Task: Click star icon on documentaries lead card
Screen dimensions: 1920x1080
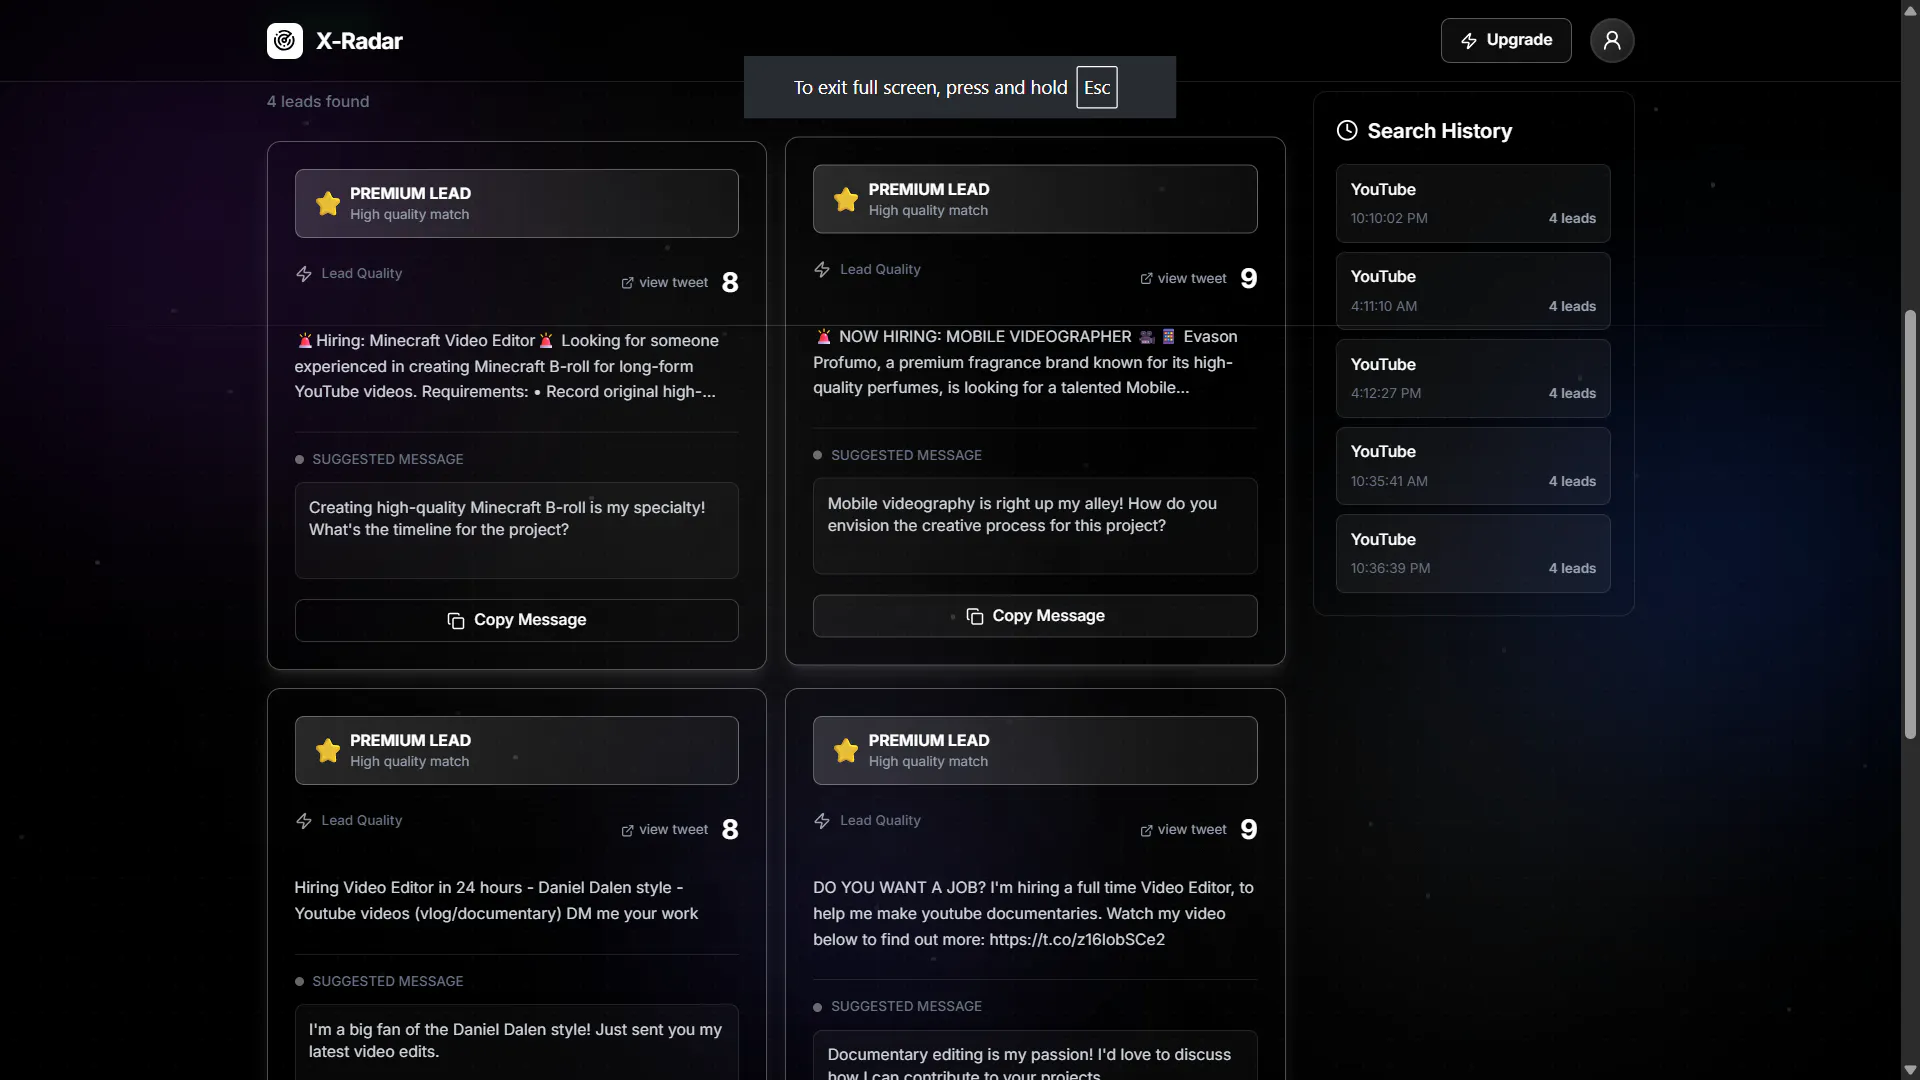Action: pyautogui.click(x=846, y=751)
